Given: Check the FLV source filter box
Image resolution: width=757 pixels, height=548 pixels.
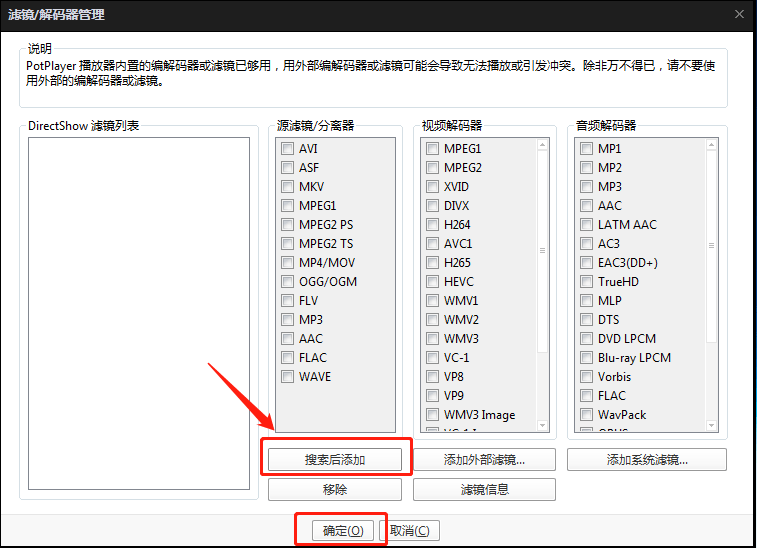Looking at the screenshot, I should coord(287,301).
